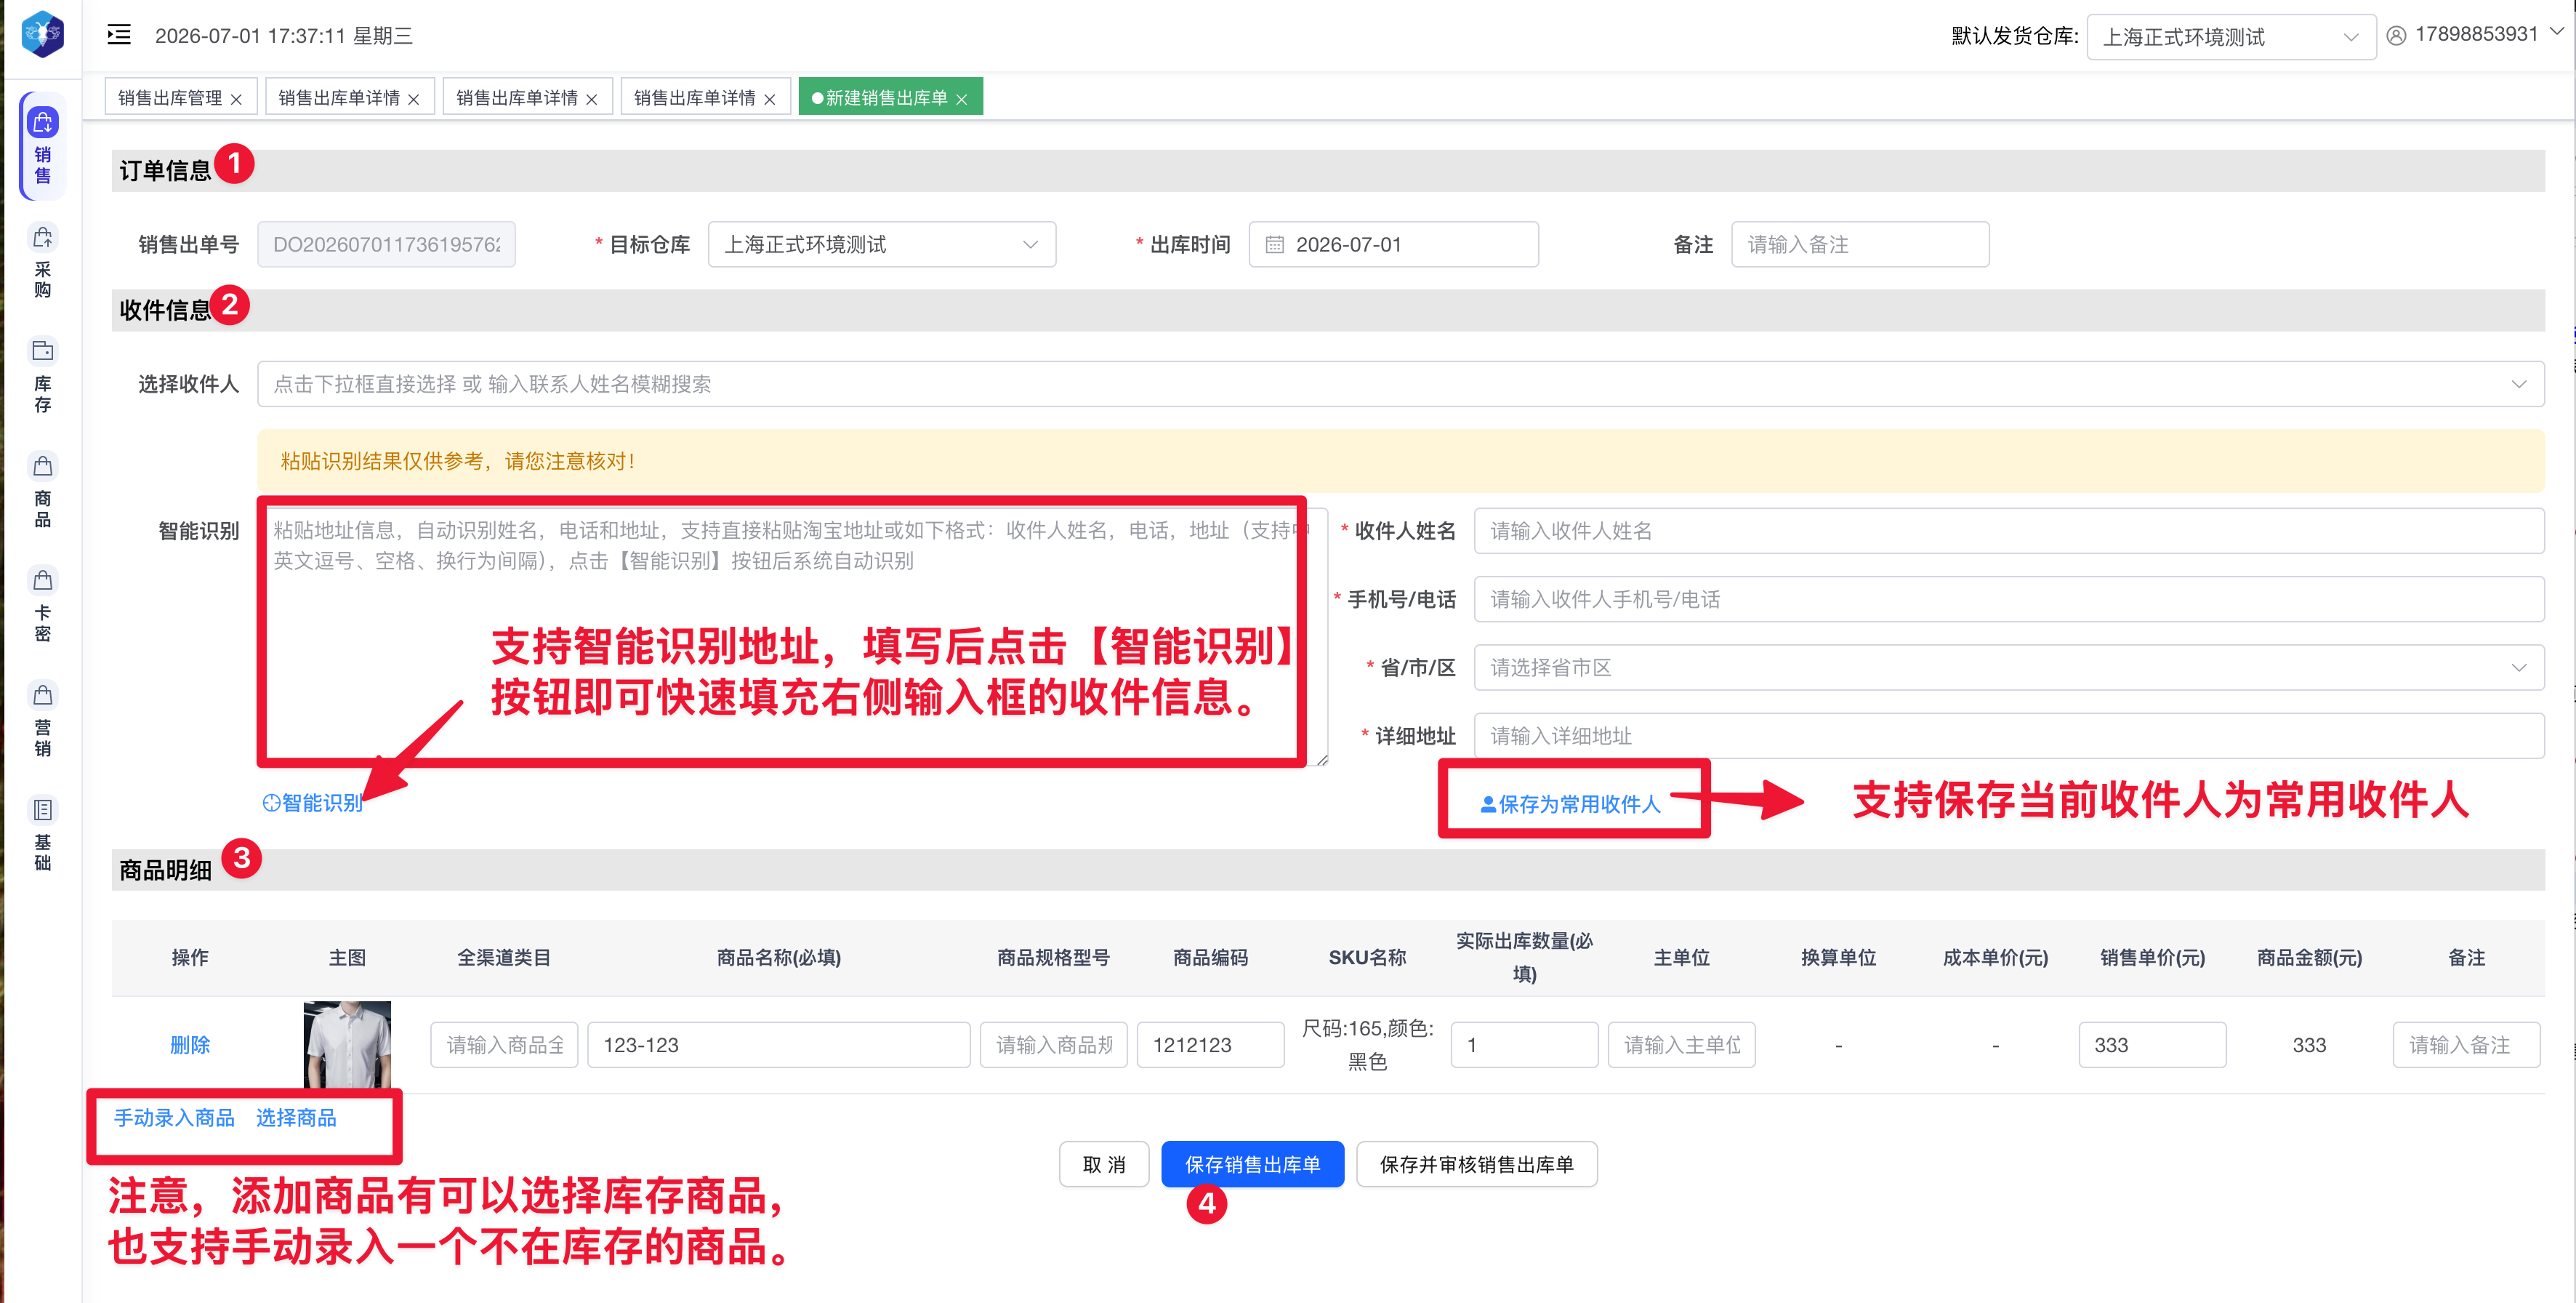Click the calendar icon in 出库时间
2576x1303 pixels.
pos(1274,245)
